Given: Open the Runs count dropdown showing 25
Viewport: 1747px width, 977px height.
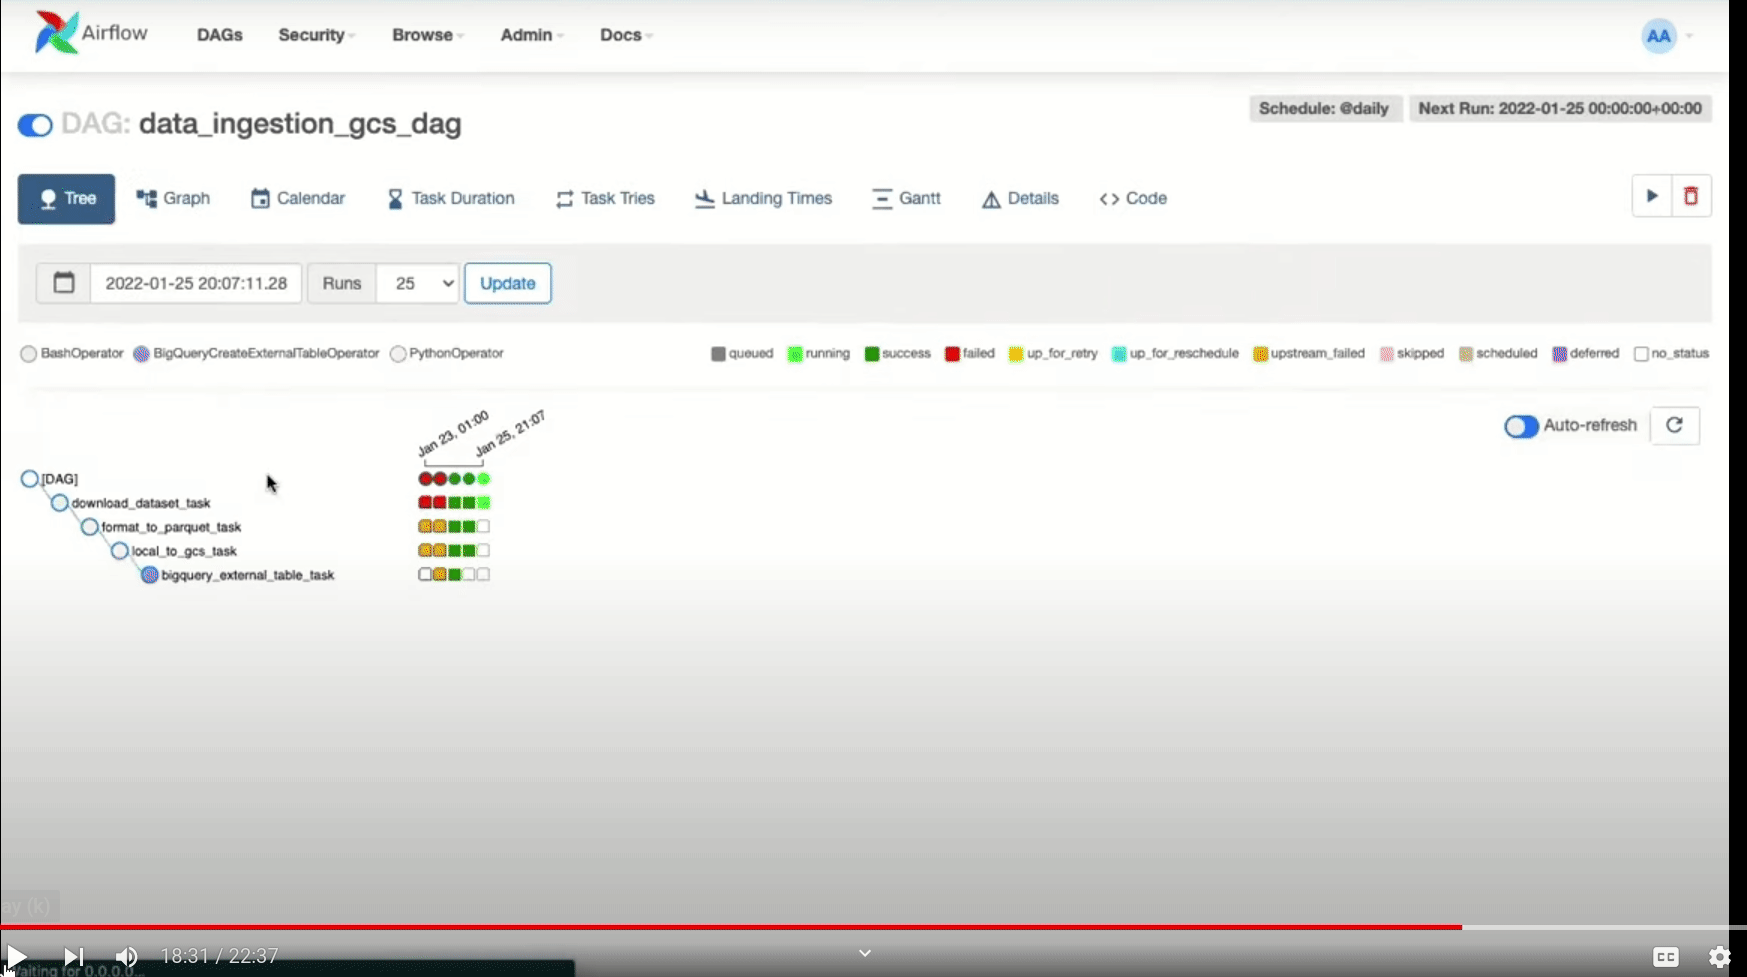Looking at the screenshot, I should point(418,283).
